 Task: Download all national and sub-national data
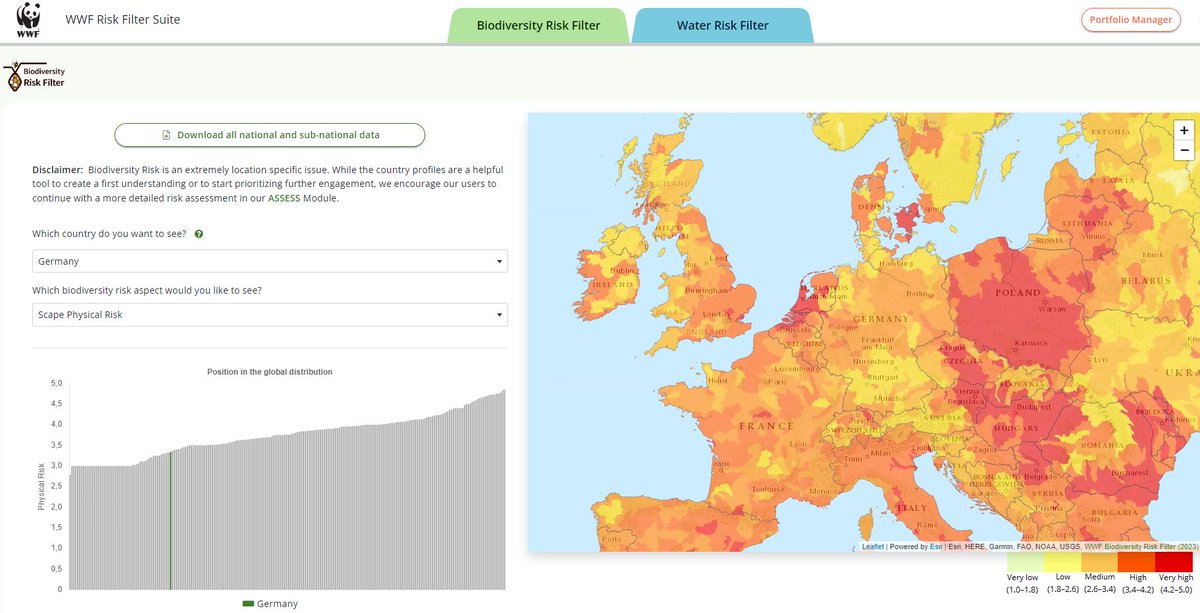pyautogui.click(x=270, y=135)
